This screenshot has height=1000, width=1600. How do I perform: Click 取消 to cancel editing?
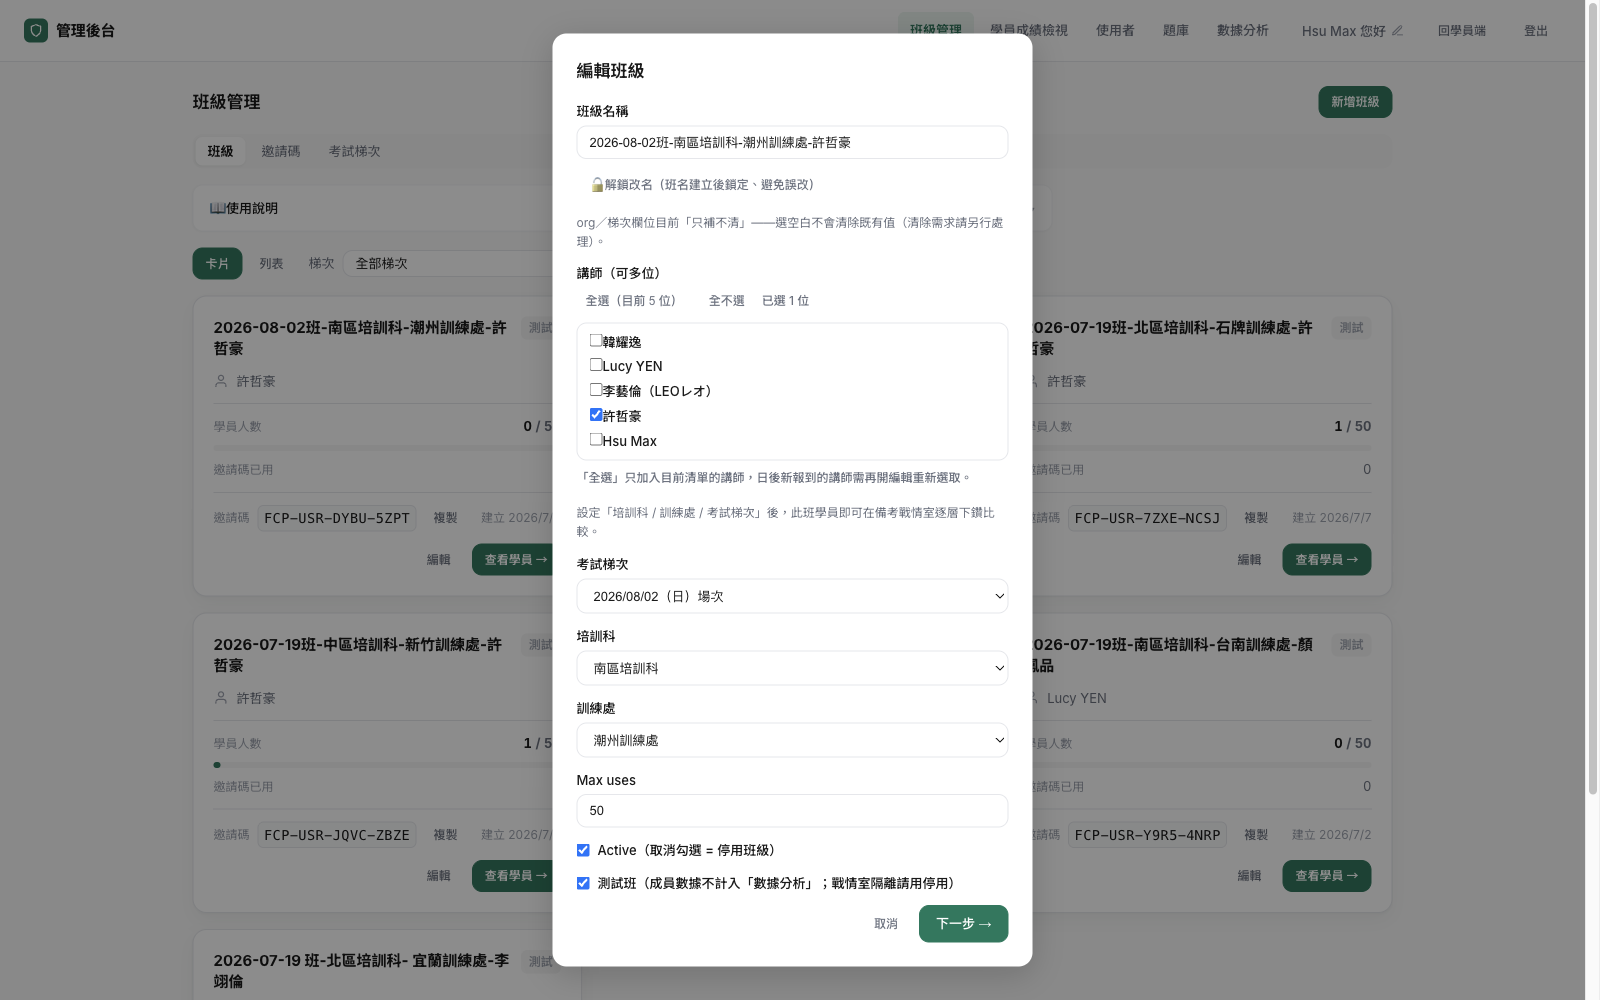click(x=886, y=924)
